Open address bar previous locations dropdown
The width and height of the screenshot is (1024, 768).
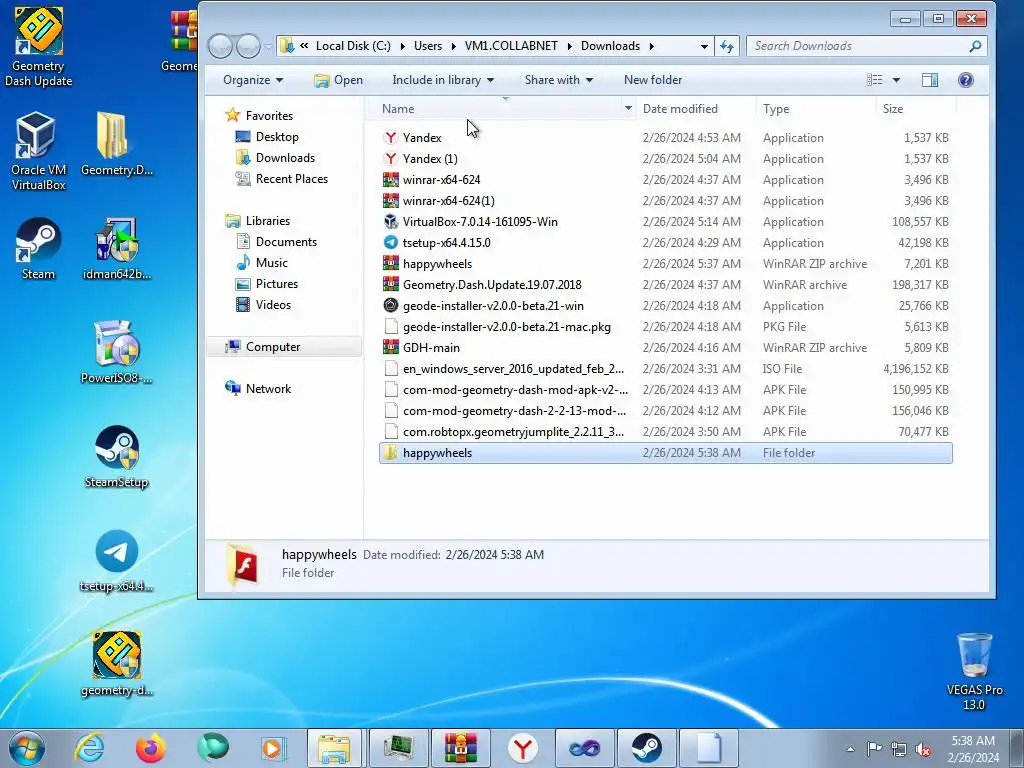coord(704,46)
